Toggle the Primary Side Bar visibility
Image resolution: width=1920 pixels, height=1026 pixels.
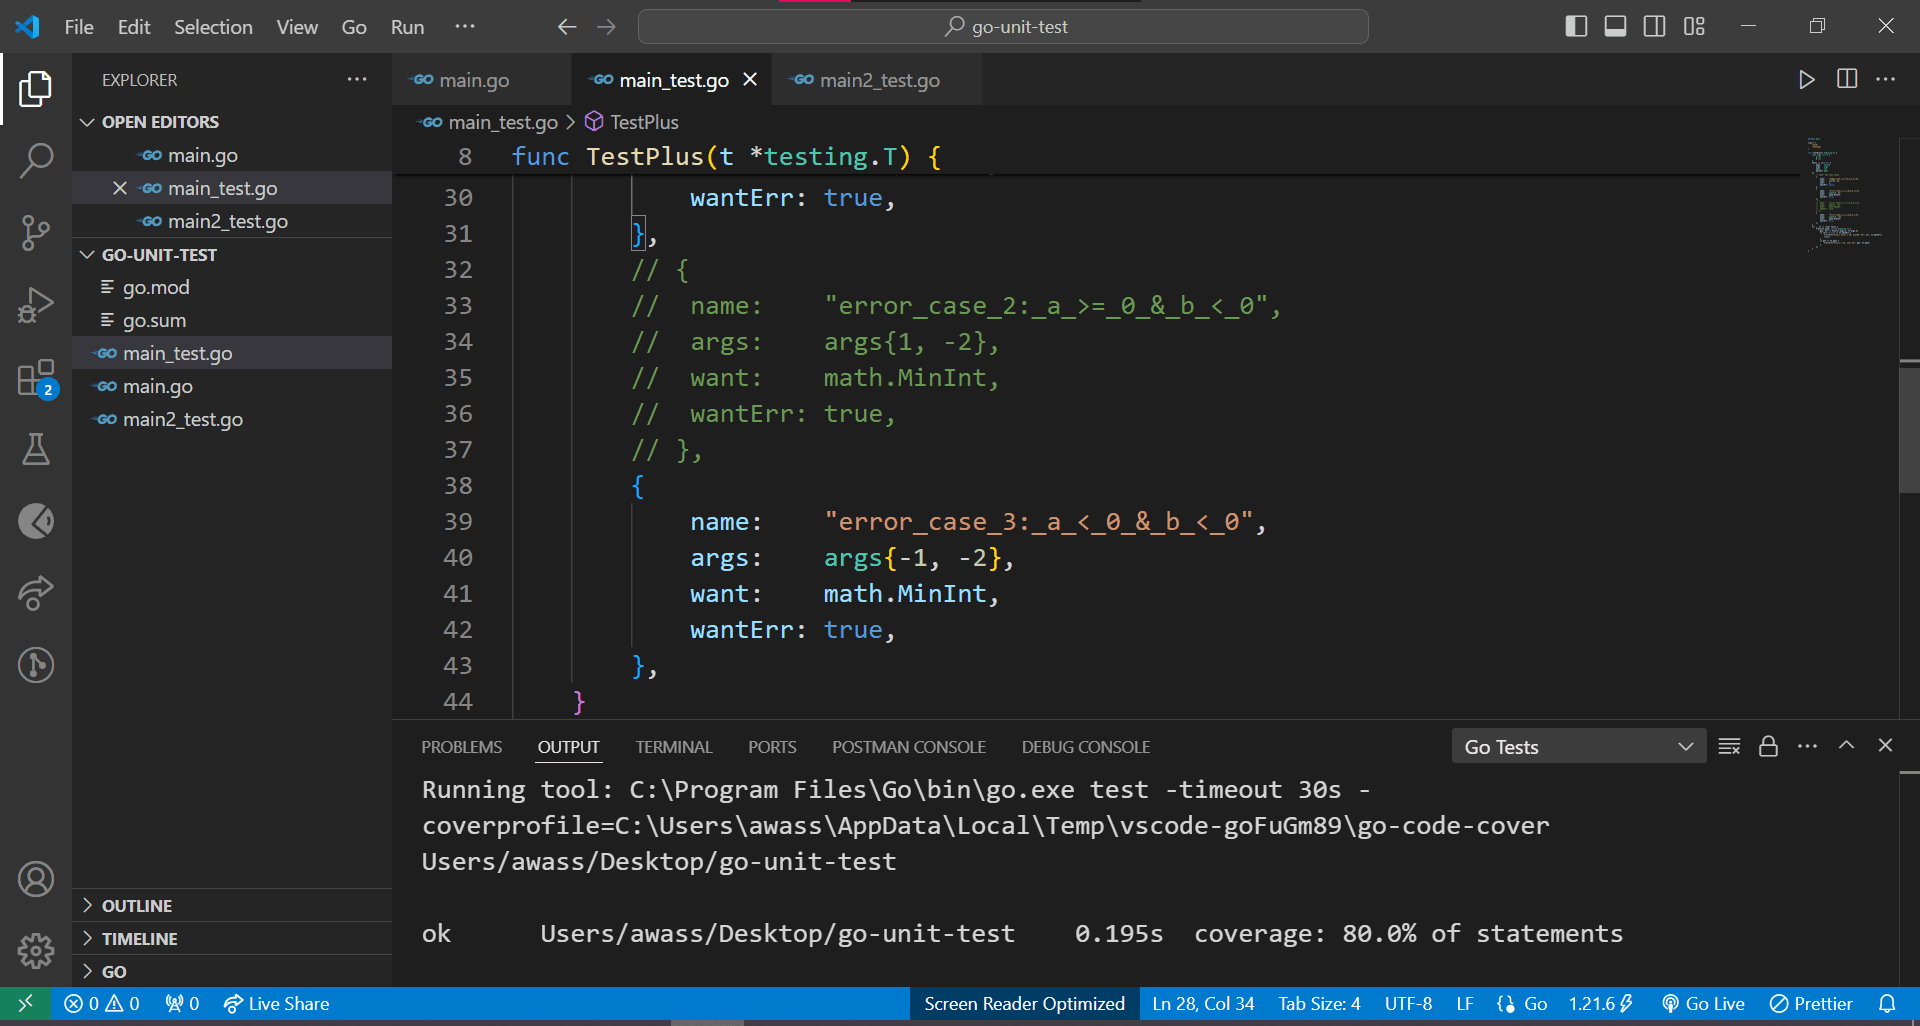click(x=1576, y=26)
